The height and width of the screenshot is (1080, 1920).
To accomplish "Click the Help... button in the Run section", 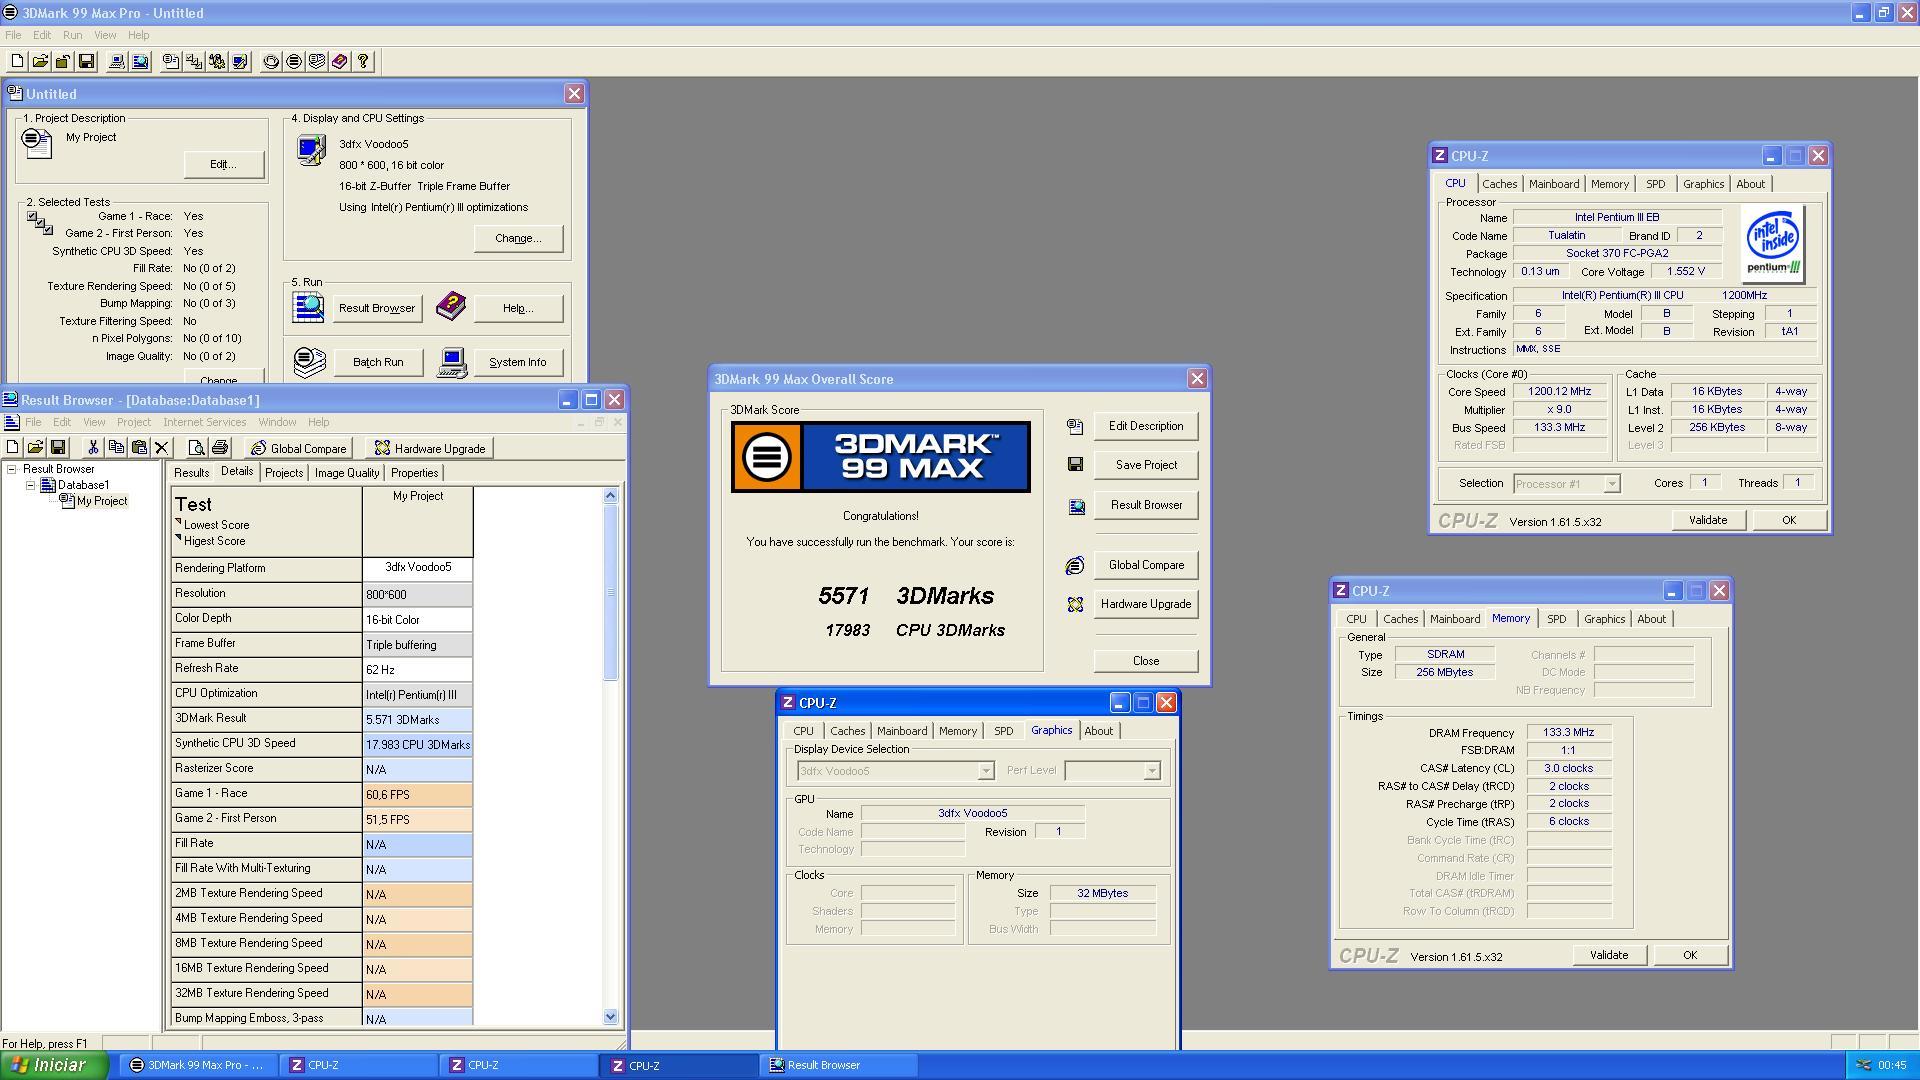I will point(518,308).
